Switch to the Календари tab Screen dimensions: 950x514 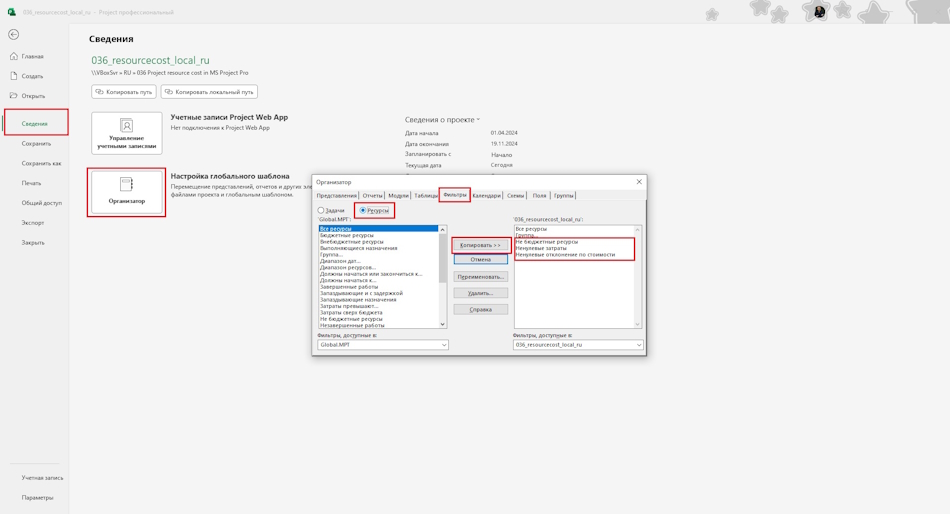click(x=487, y=195)
